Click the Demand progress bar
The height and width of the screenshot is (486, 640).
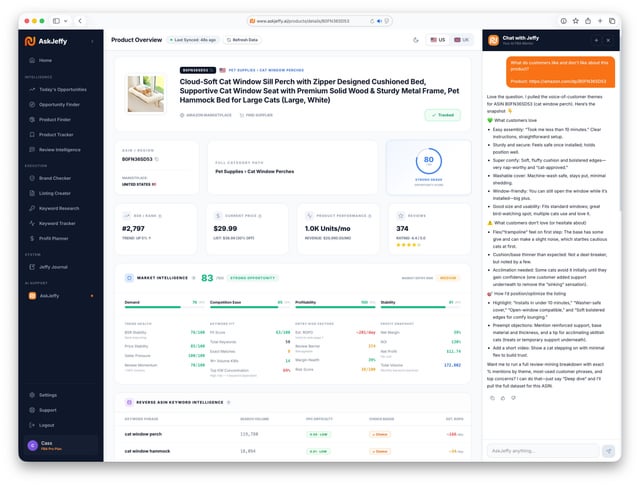pyautogui.click(x=164, y=307)
